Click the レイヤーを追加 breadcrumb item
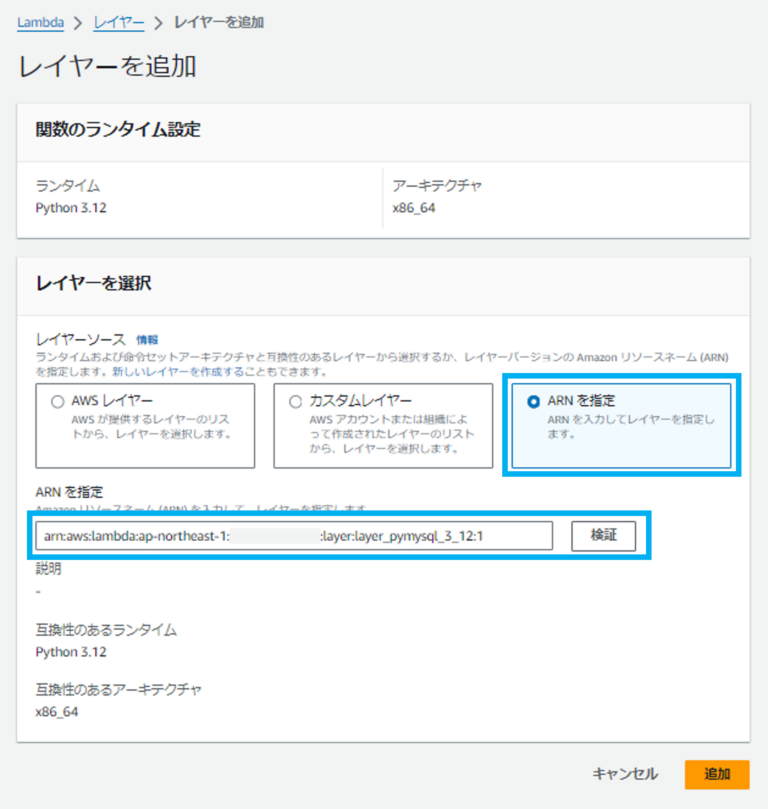This screenshot has width=768, height=809. 219,21
